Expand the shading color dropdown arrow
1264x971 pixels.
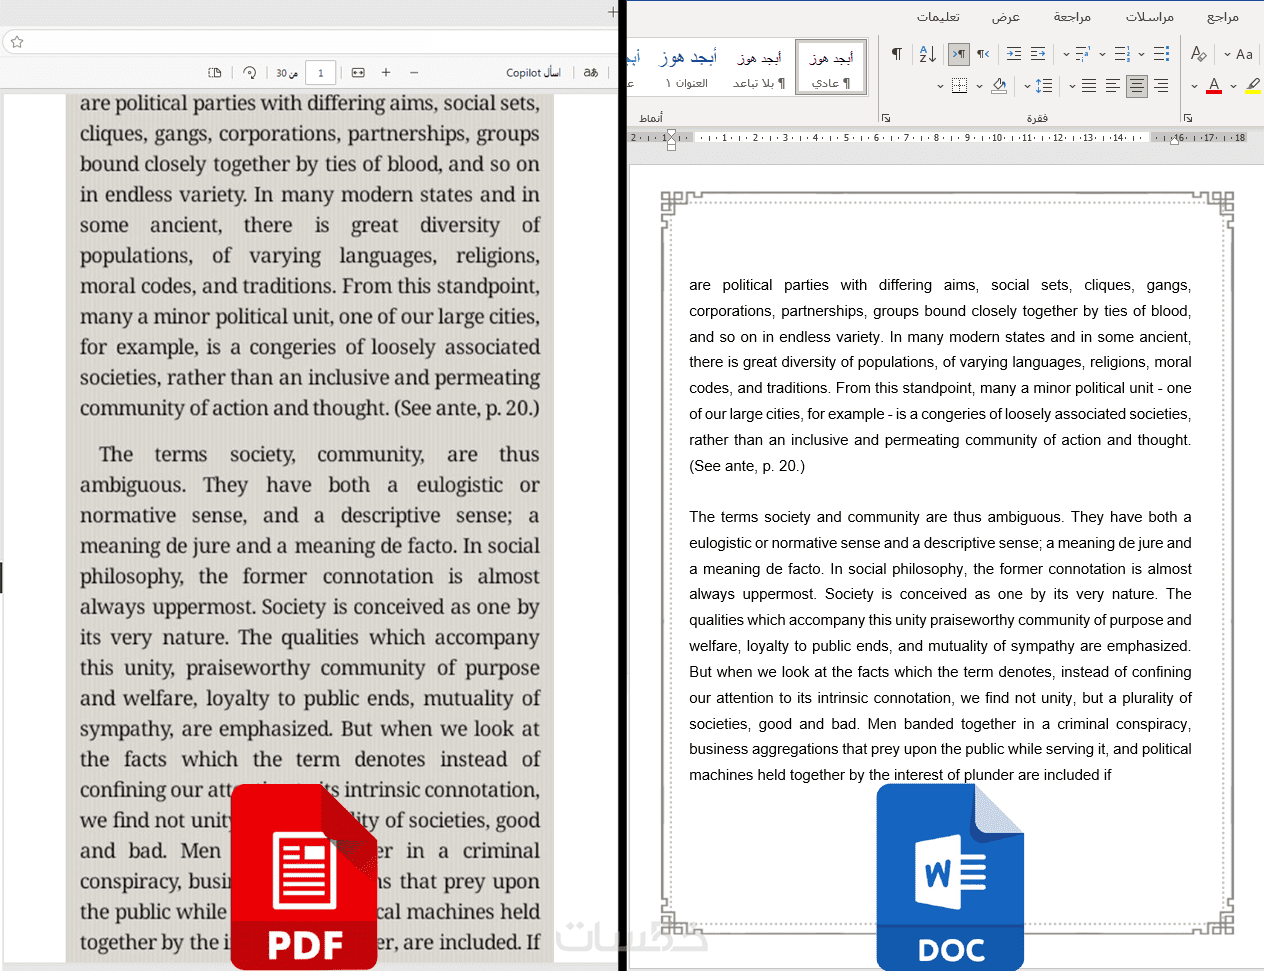[x=979, y=86]
